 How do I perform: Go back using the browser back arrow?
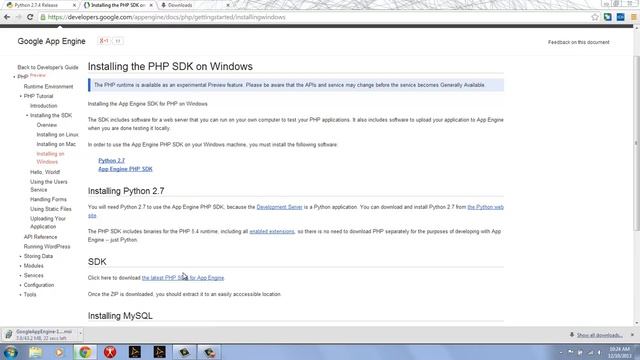(7, 17)
